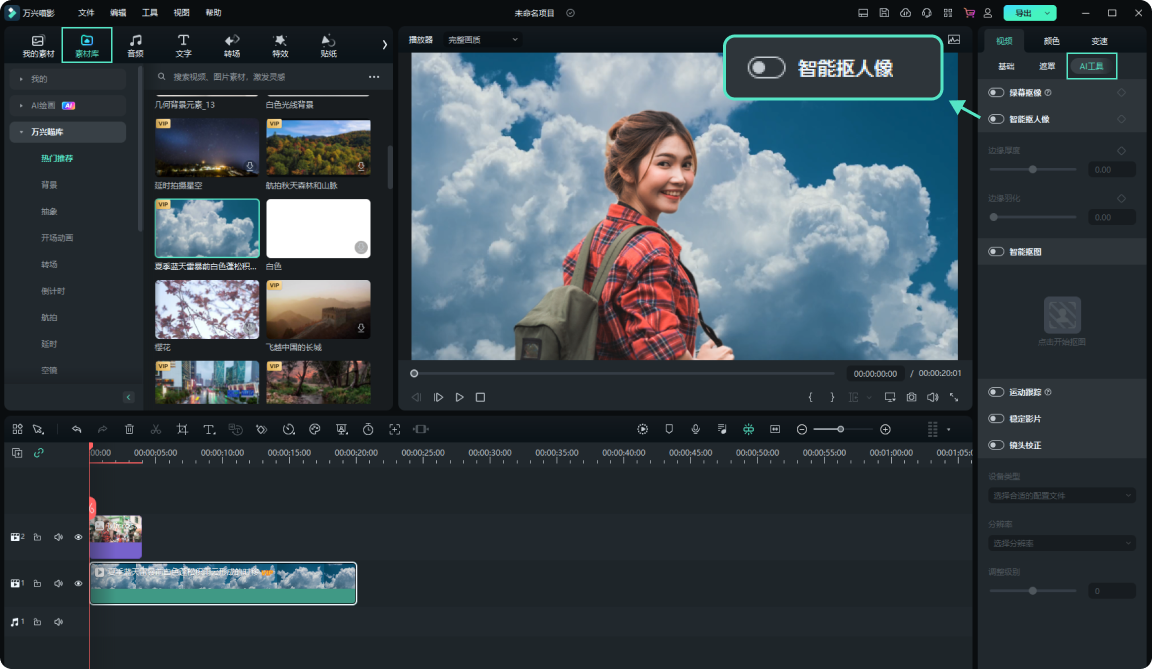1152x669 pixels.
Task: Enable the 稳定影片 toggle
Action: tap(996, 419)
